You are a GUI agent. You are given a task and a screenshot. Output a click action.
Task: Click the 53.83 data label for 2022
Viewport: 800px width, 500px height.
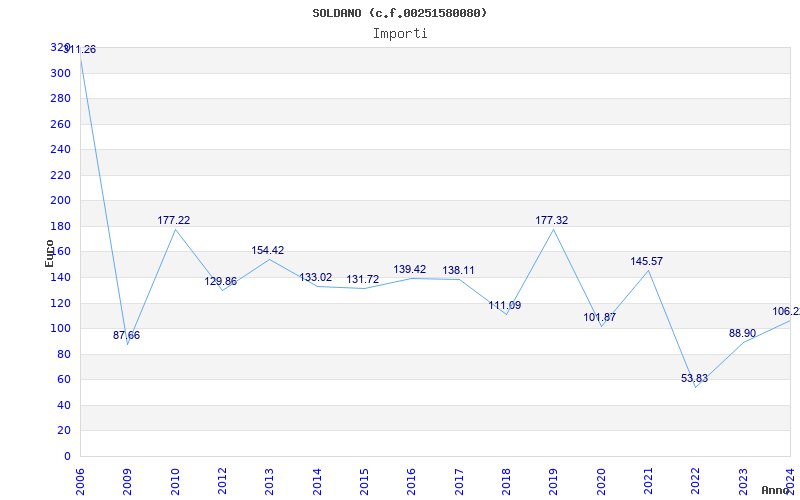[694, 379]
